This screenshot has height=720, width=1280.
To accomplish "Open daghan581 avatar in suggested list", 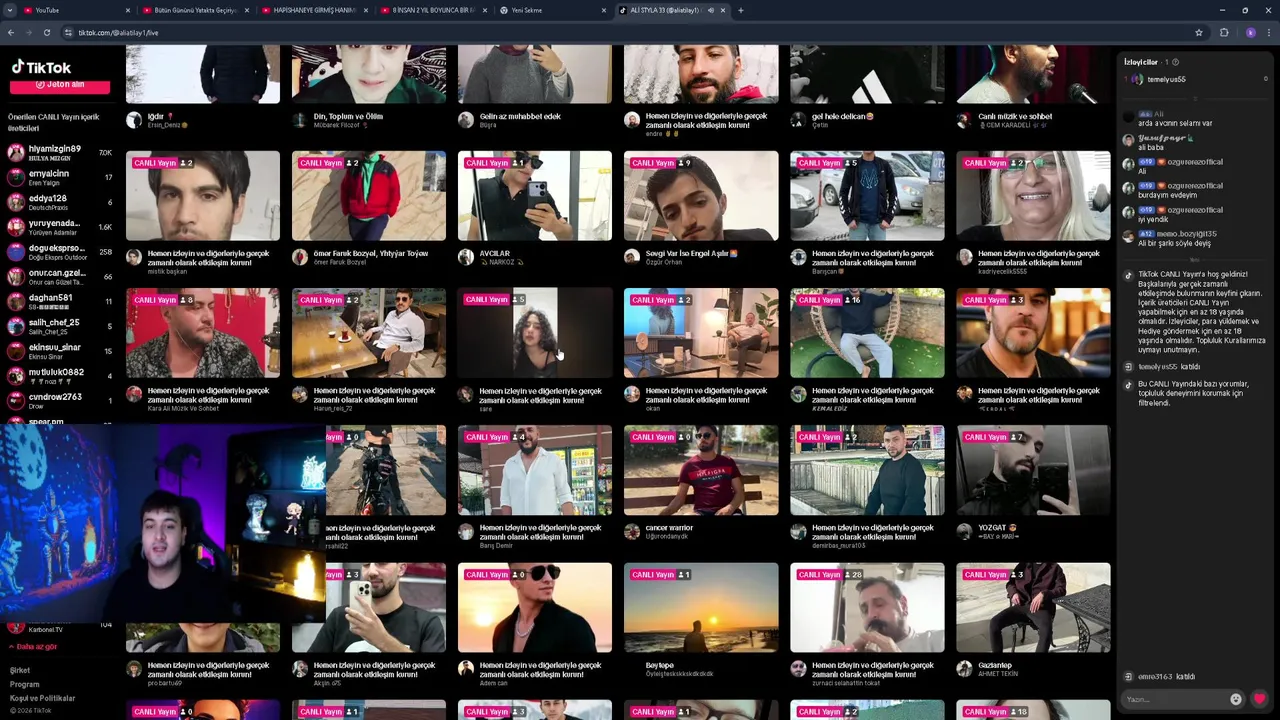I will pyautogui.click(x=16, y=301).
